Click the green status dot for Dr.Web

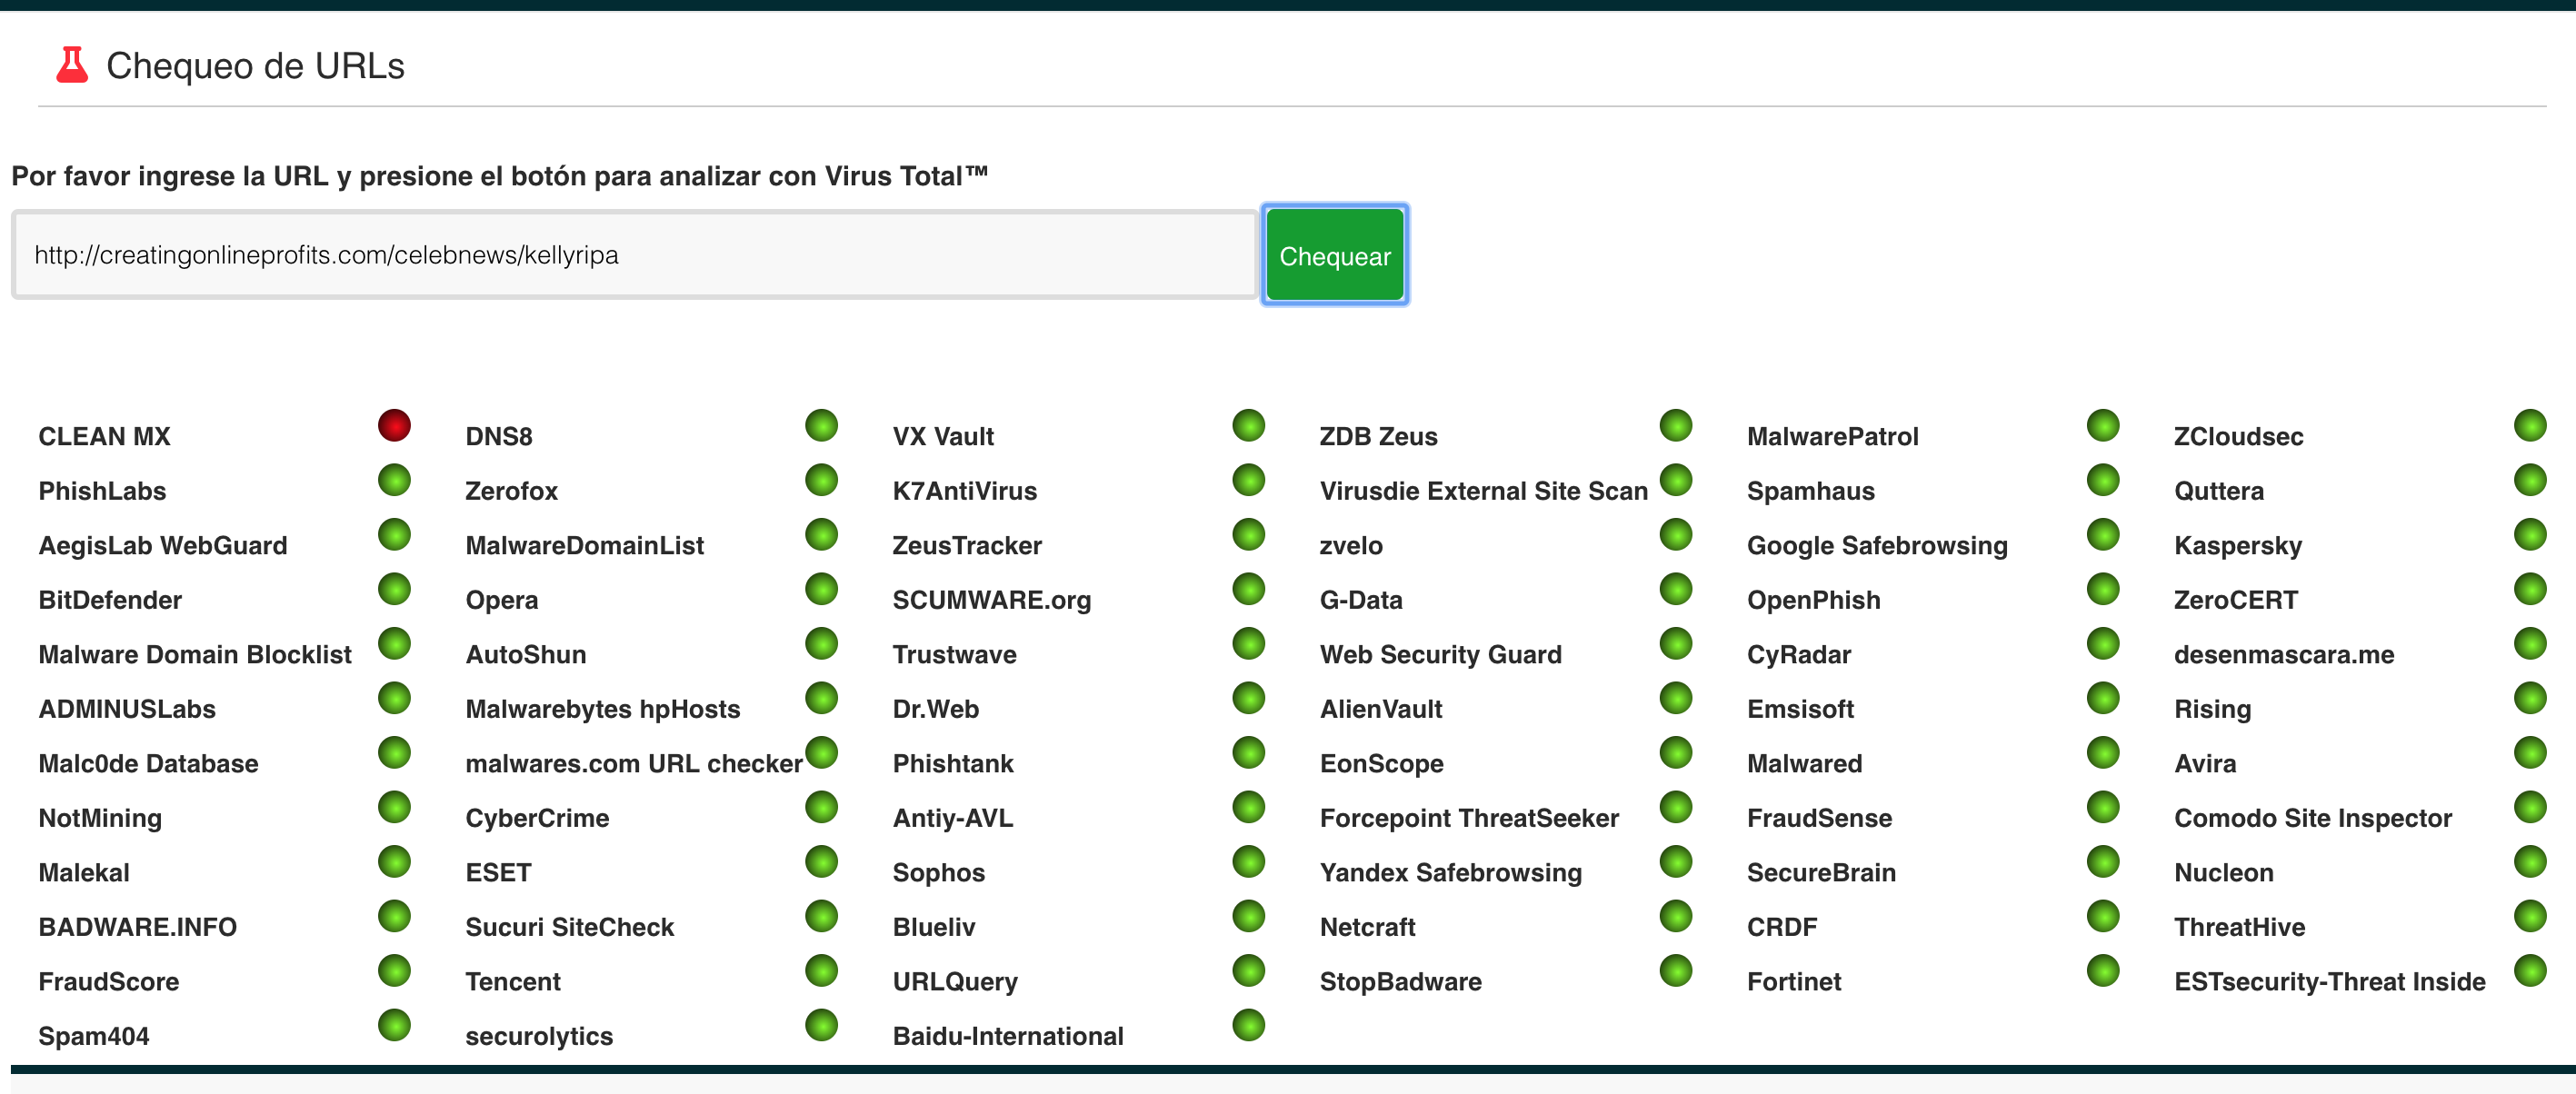1248,698
